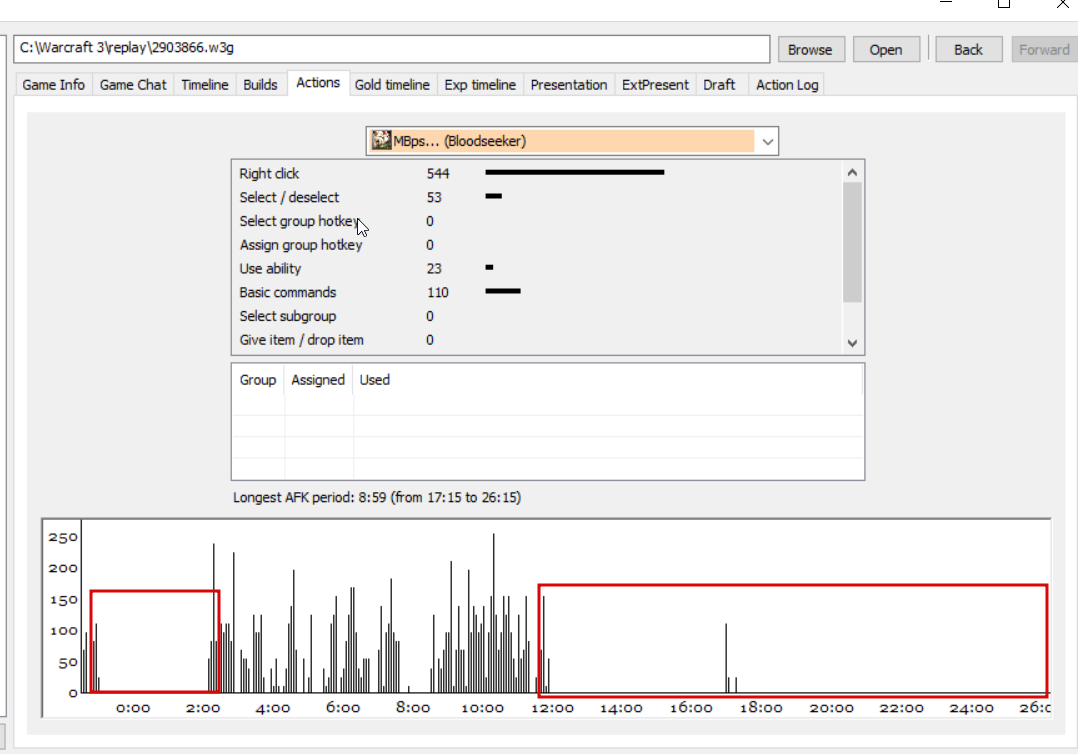Switch to the Game Info tab
1078x754 pixels.
point(54,85)
